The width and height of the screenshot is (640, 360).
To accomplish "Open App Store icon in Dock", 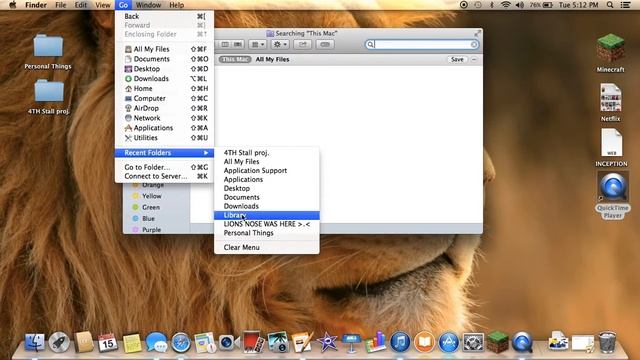I will 449,342.
